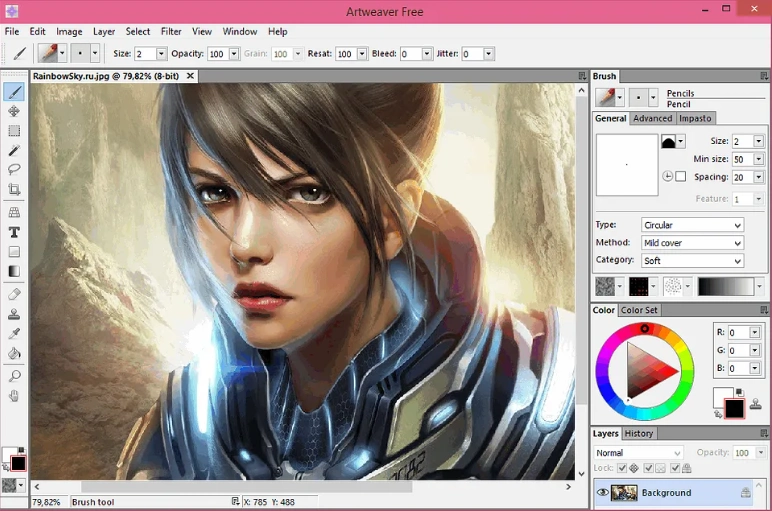The width and height of the screenshot is (772, 511).
Task: Click the black foreground swatch in Color panel
Action: tap(734, 408)
